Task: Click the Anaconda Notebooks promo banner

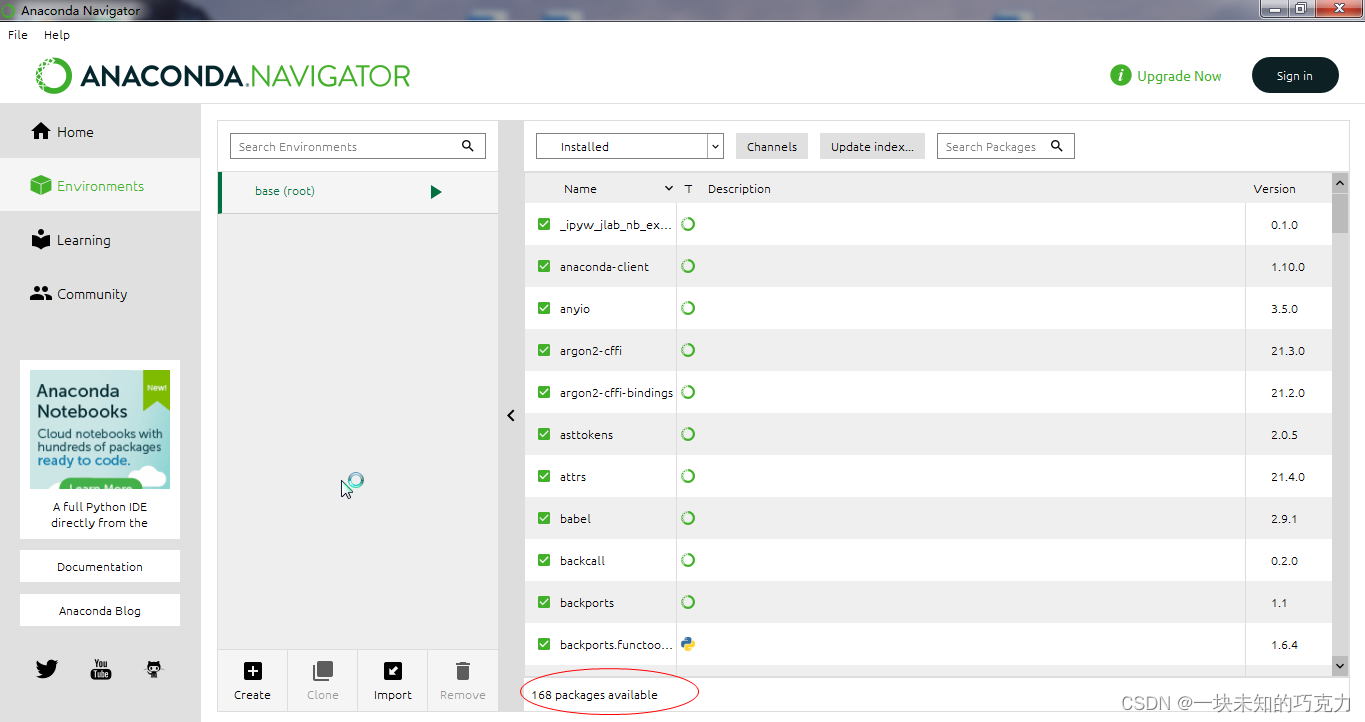Action: (100, 430)
